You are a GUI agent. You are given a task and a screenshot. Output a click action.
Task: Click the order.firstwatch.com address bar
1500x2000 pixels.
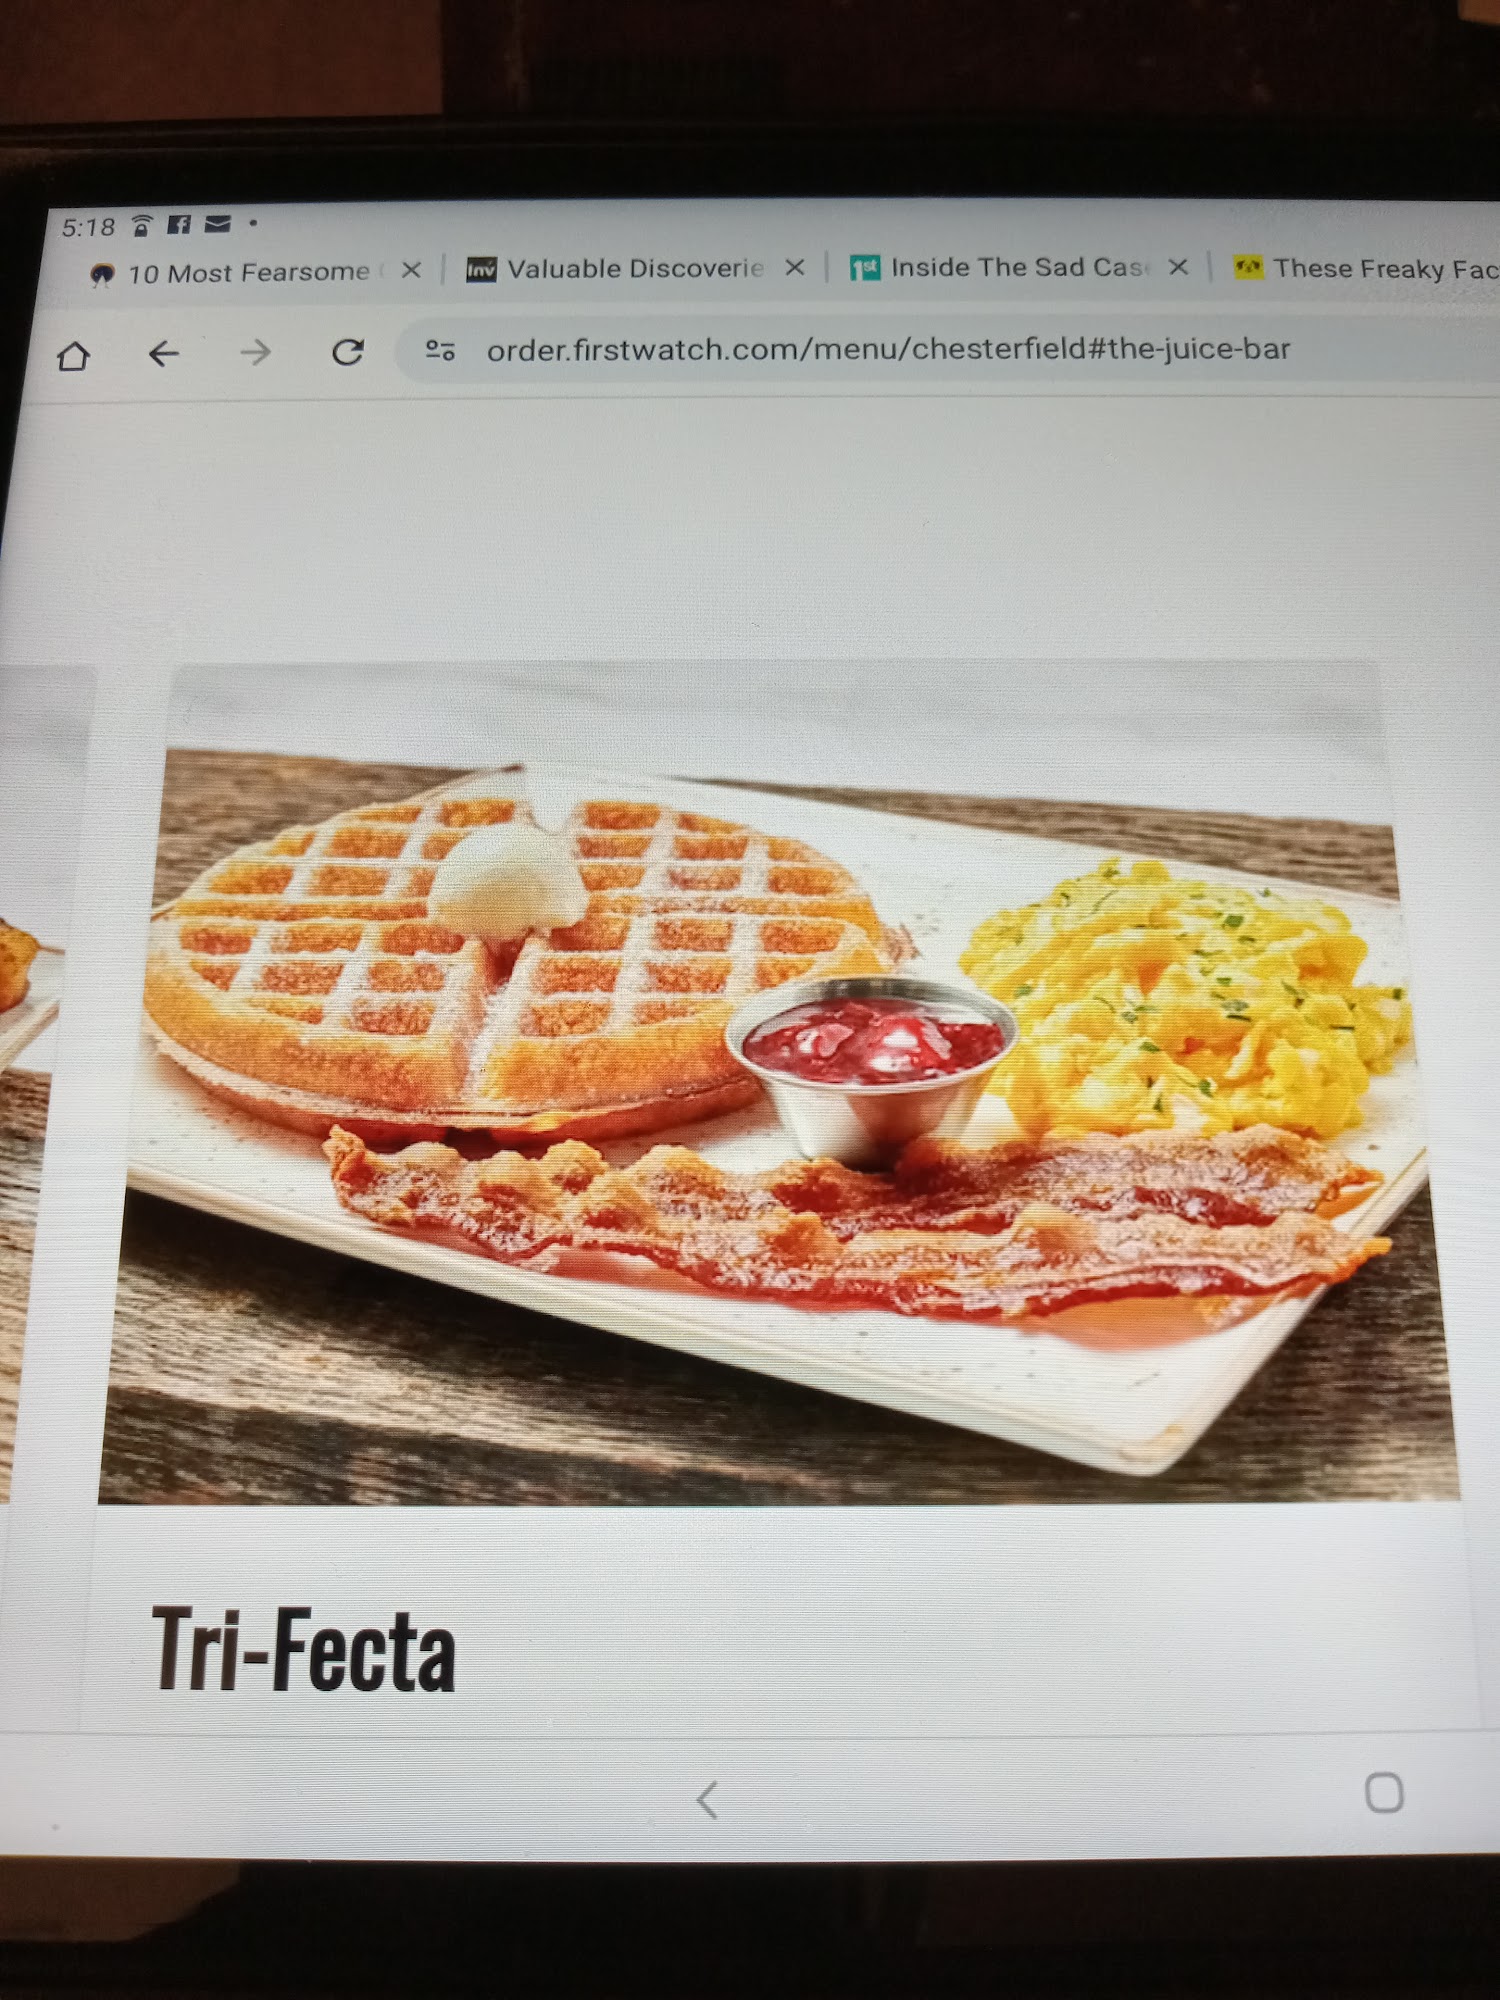tap(950, 349)
